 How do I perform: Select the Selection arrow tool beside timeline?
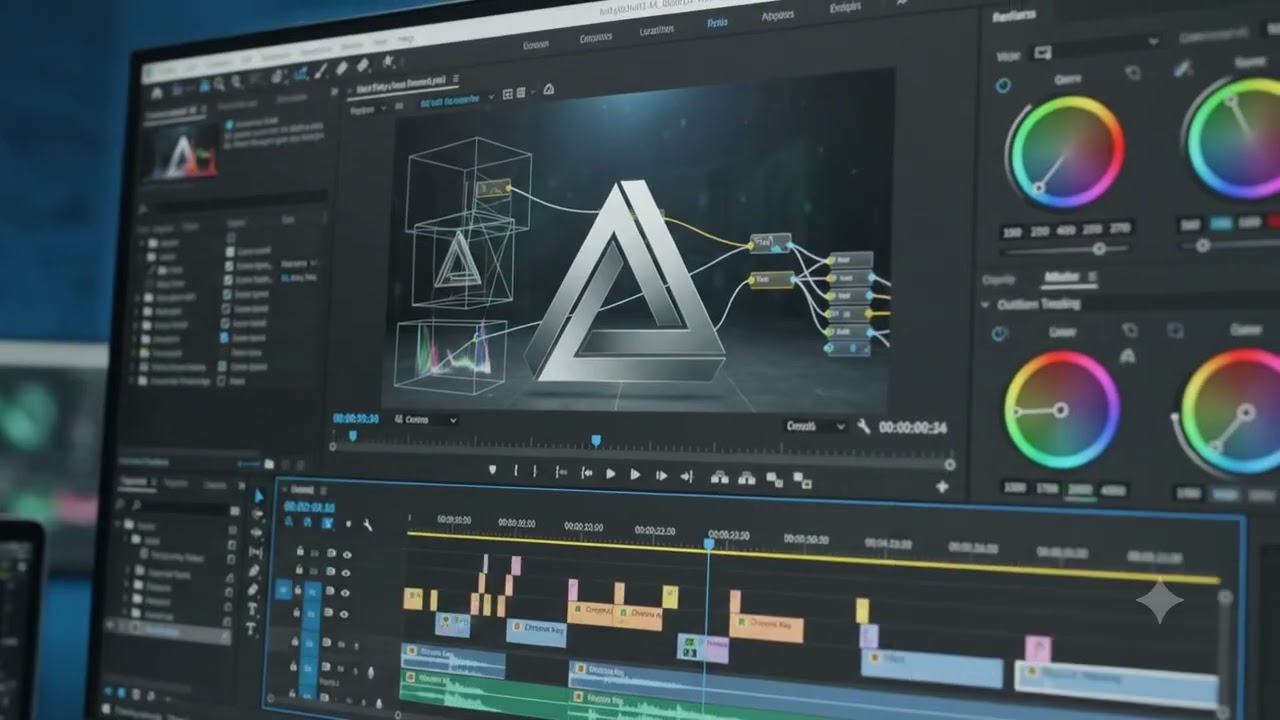pyautogui.click(x=259, y=496)
